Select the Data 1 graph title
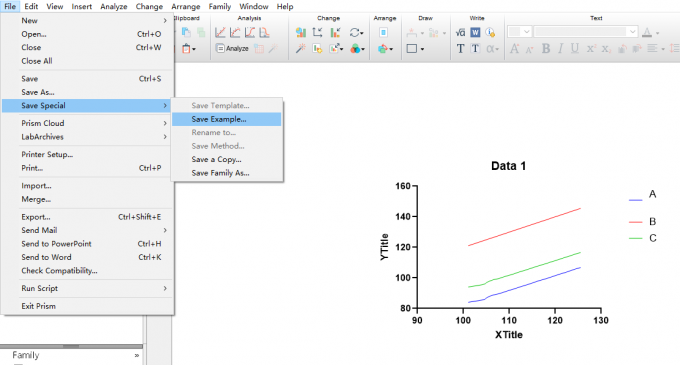This screenshot has height=365, width=680. pyautogui.click(x=508, y=166)
